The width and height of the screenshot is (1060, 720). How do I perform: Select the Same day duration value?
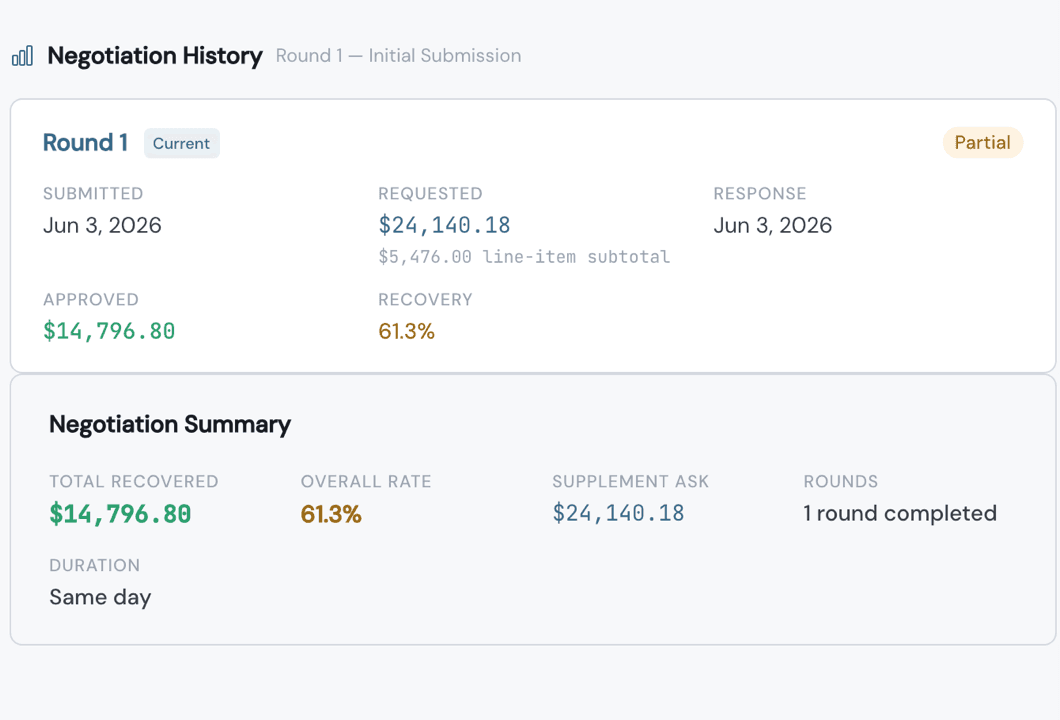(100, 598)
